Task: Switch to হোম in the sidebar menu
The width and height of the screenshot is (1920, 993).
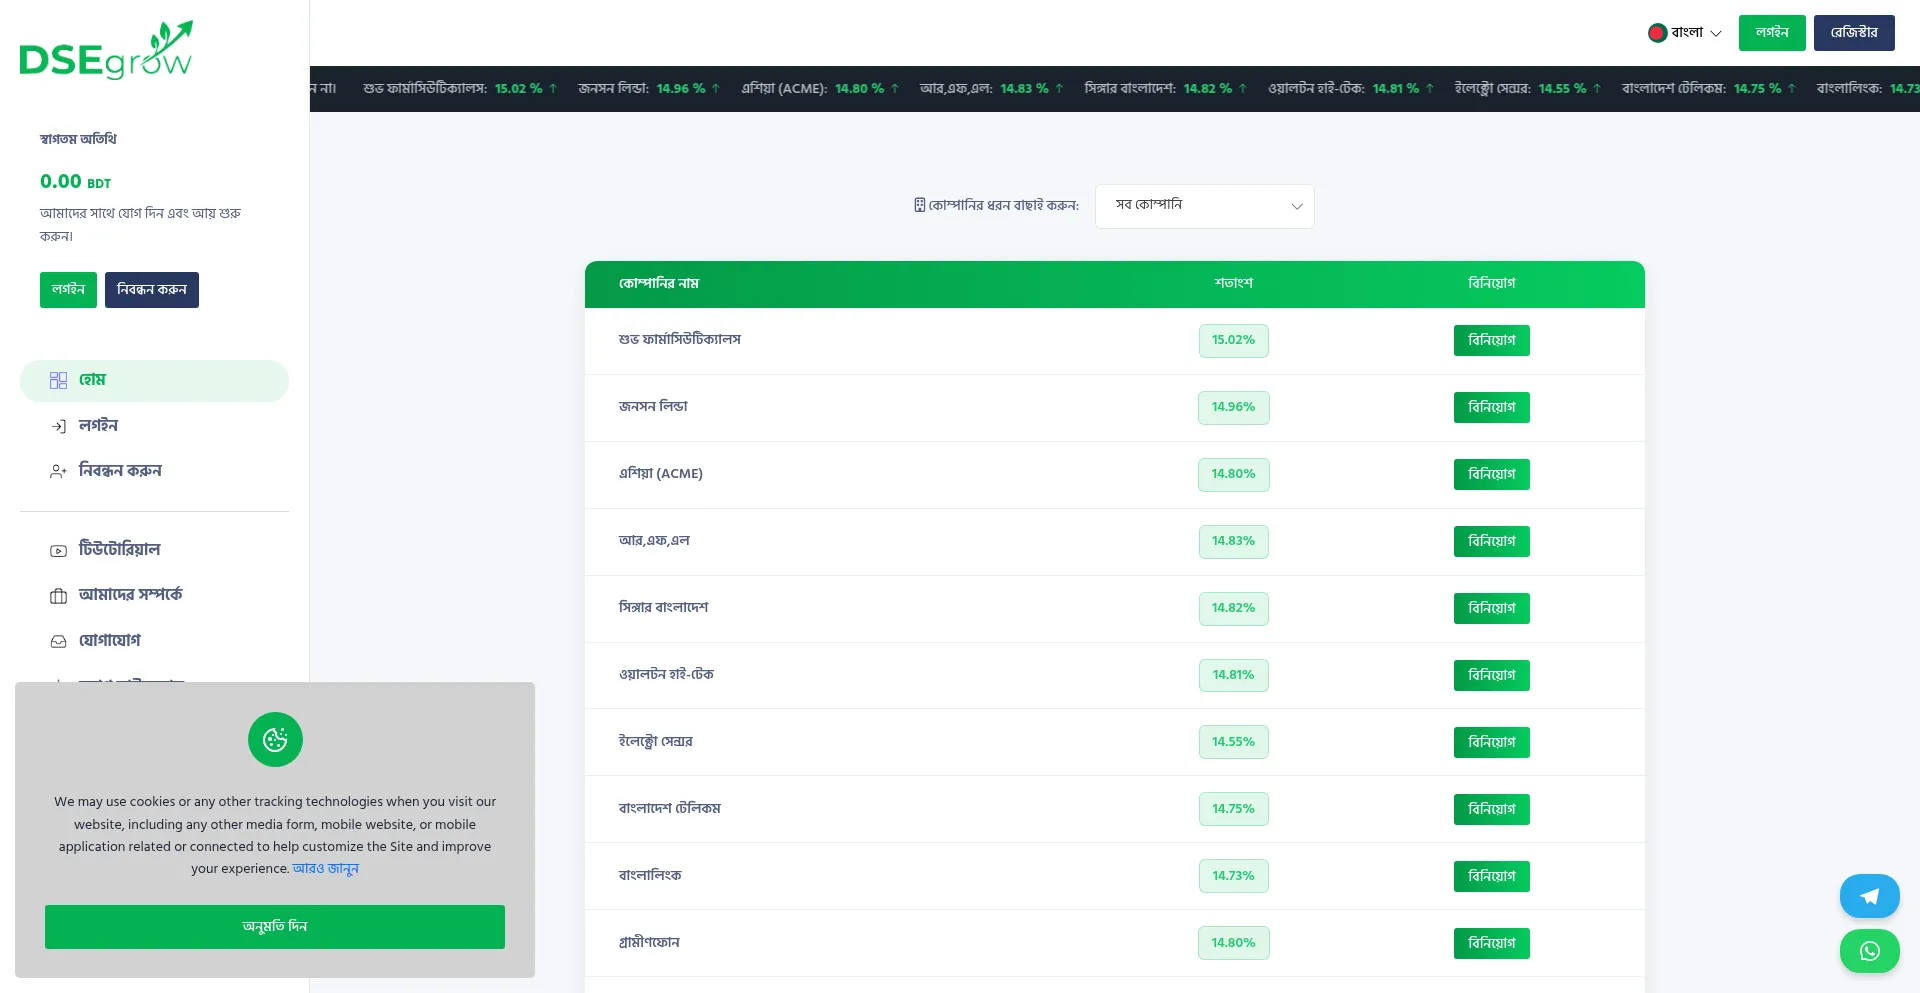Action: 92,380
